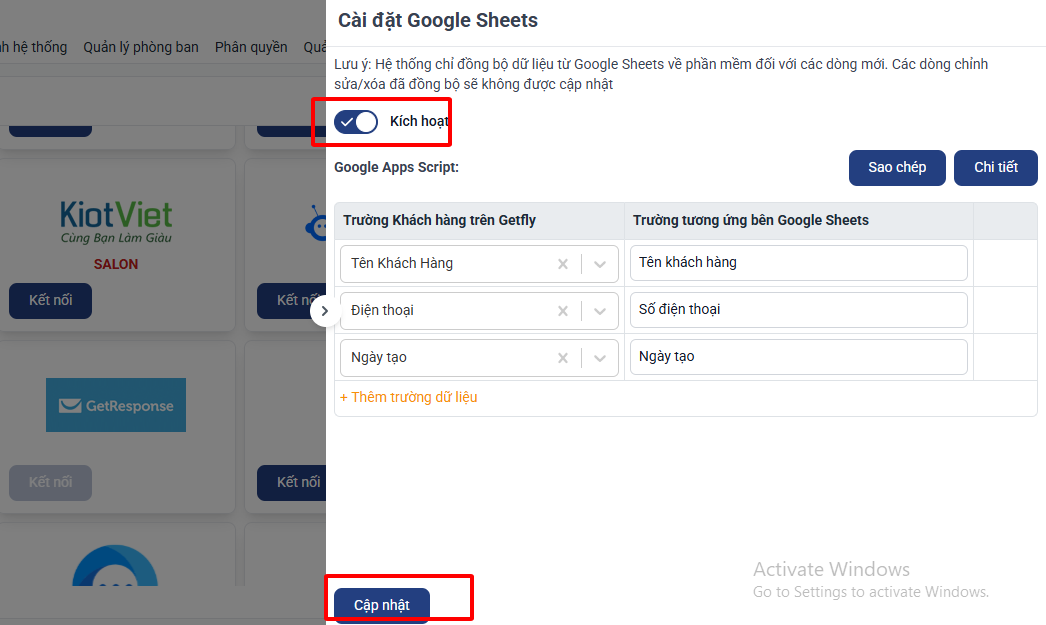The height and width of the screenshot is (625, 1046).
Task: Expand the Điện thoại dropdown
Action: click(x=600, y=311)
